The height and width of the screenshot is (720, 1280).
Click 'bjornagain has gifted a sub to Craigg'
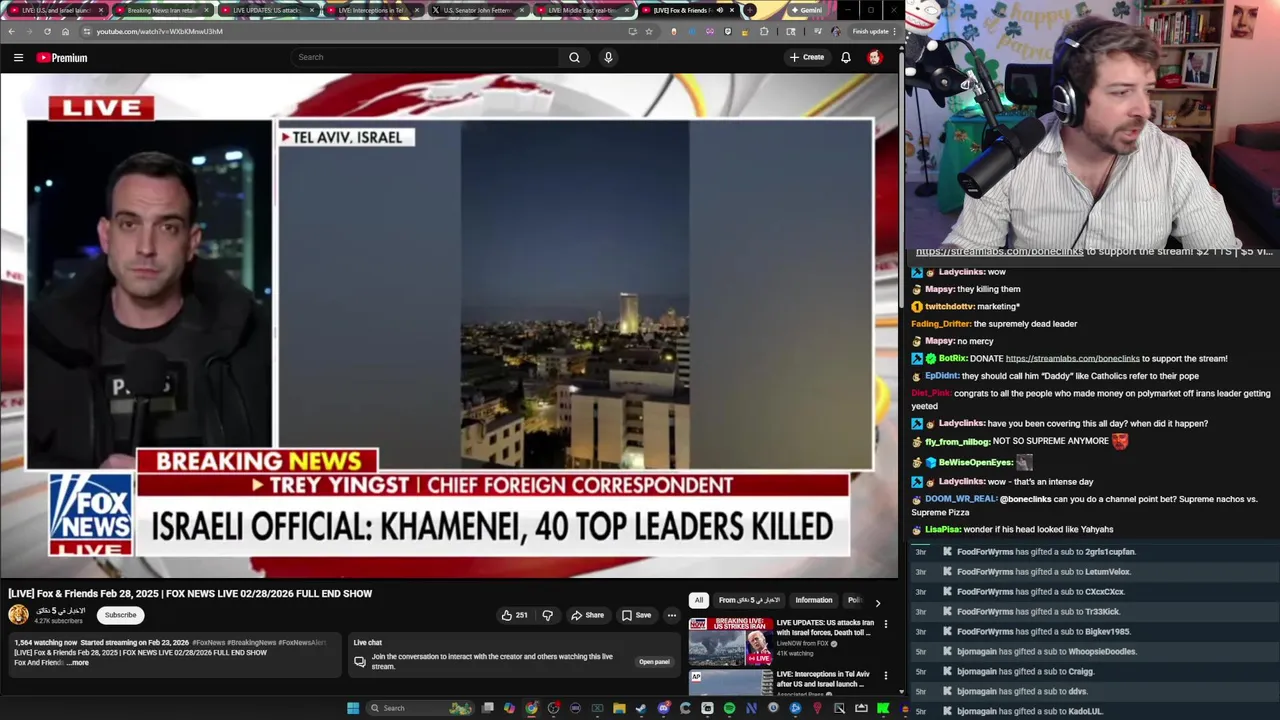[x=1025, y=672]
